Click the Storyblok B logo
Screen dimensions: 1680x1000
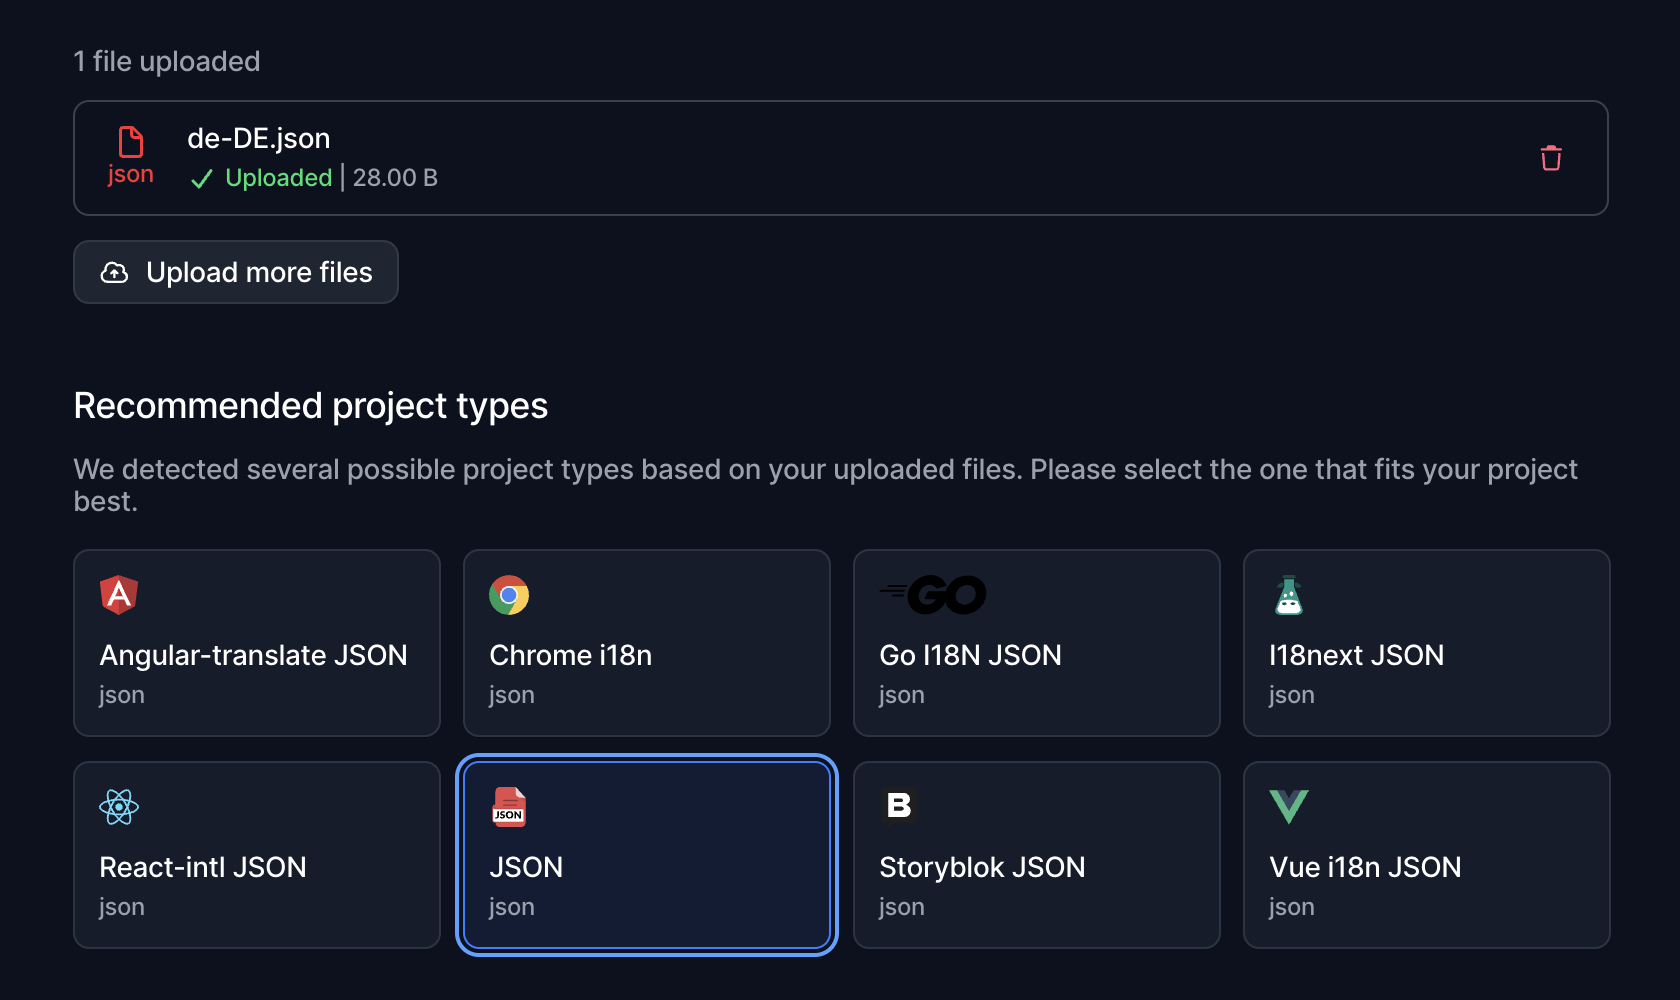[x=899, y=805]
